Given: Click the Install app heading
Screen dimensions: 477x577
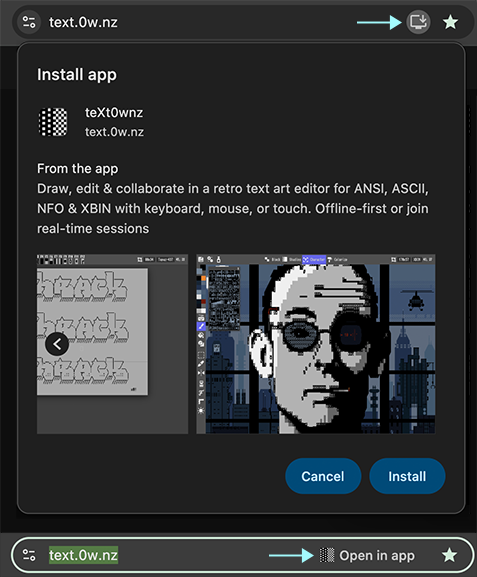Looking at the screenshot, I should (77, 75).
